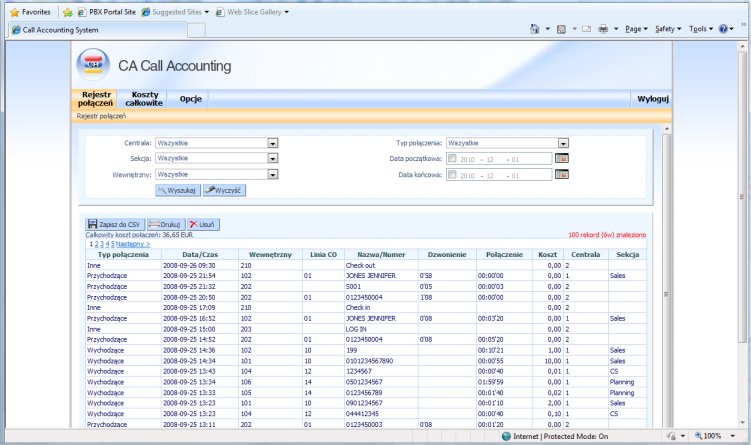Go to results page 5

[x=113, y=244]
